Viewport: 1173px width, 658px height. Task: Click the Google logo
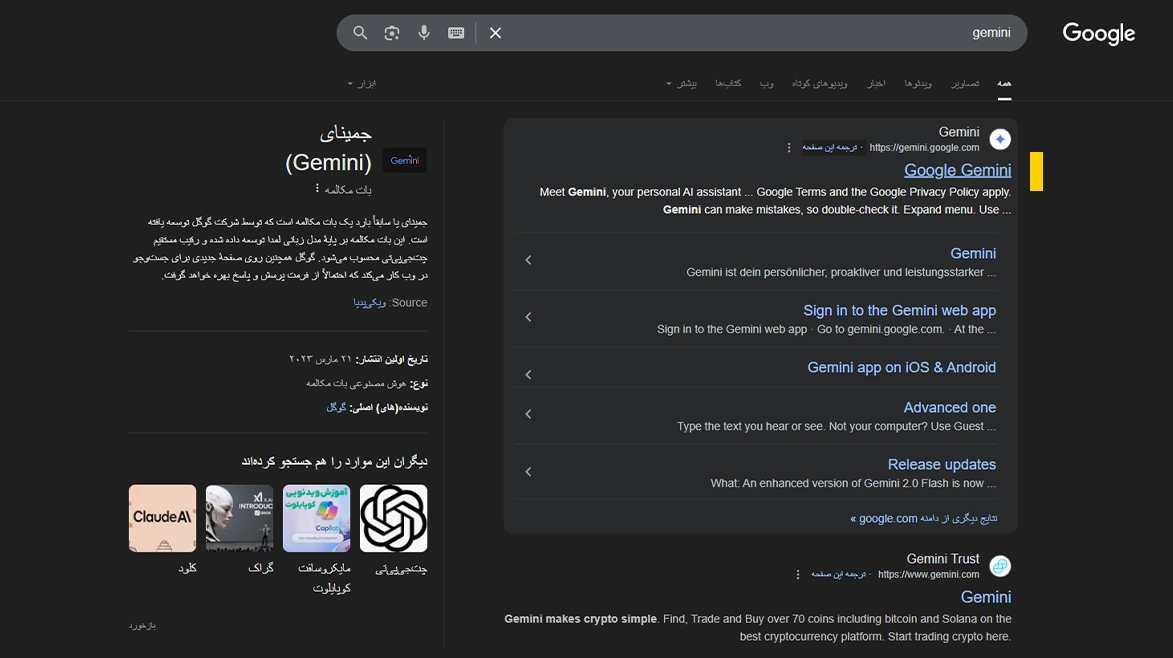pos(1098,34)
